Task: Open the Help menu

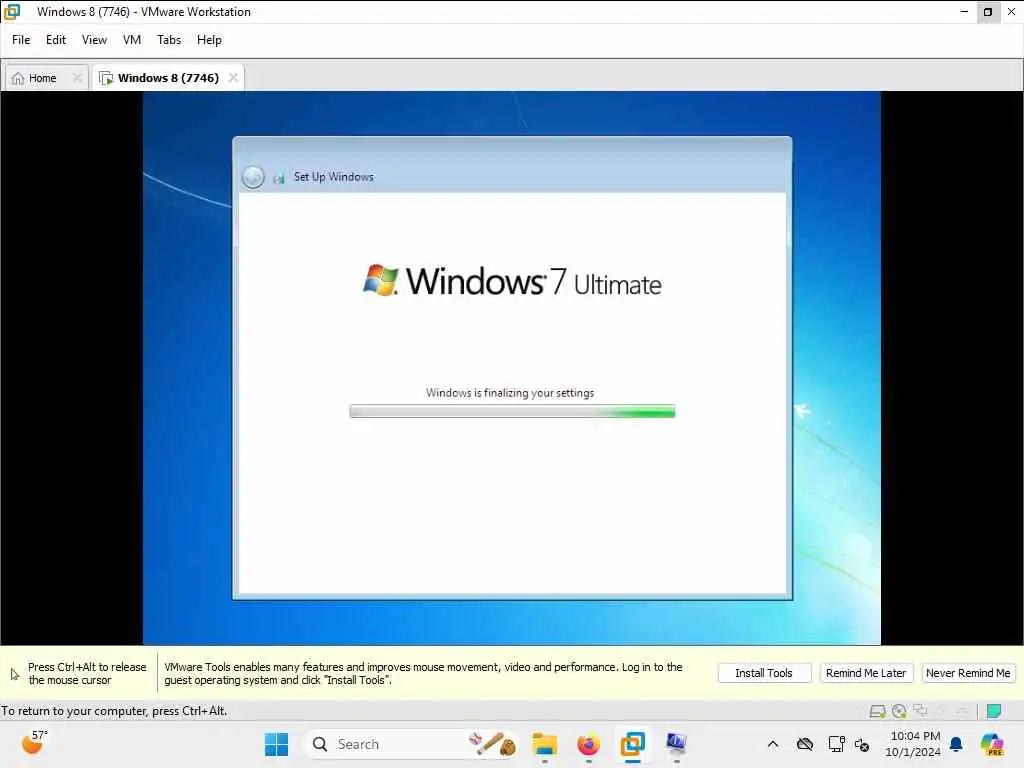Action: [x=209, y=40]
